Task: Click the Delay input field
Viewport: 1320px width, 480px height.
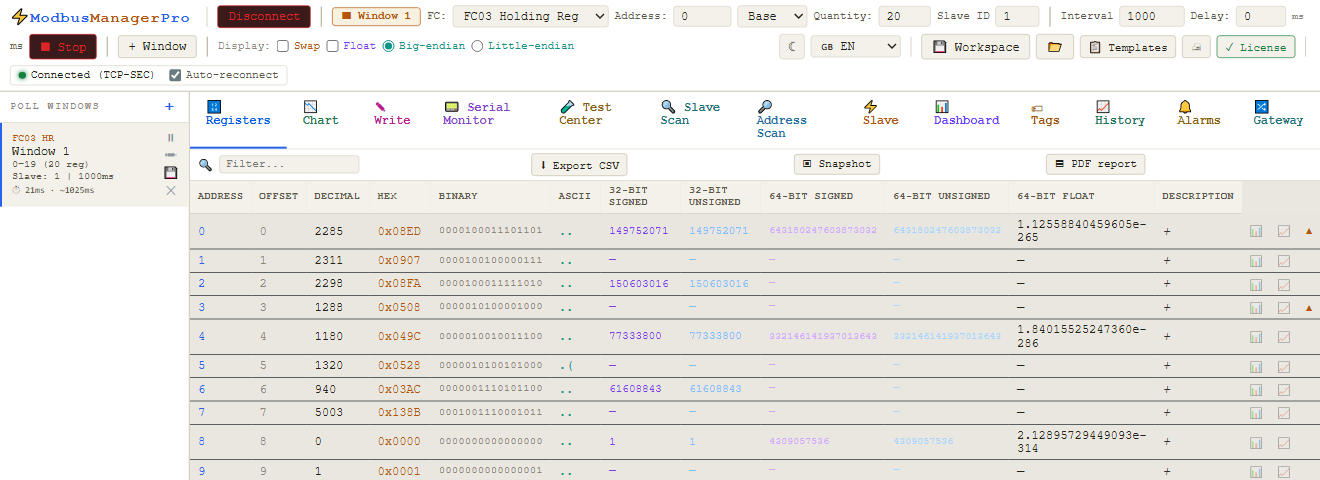Action: [x=1261, y=16]
